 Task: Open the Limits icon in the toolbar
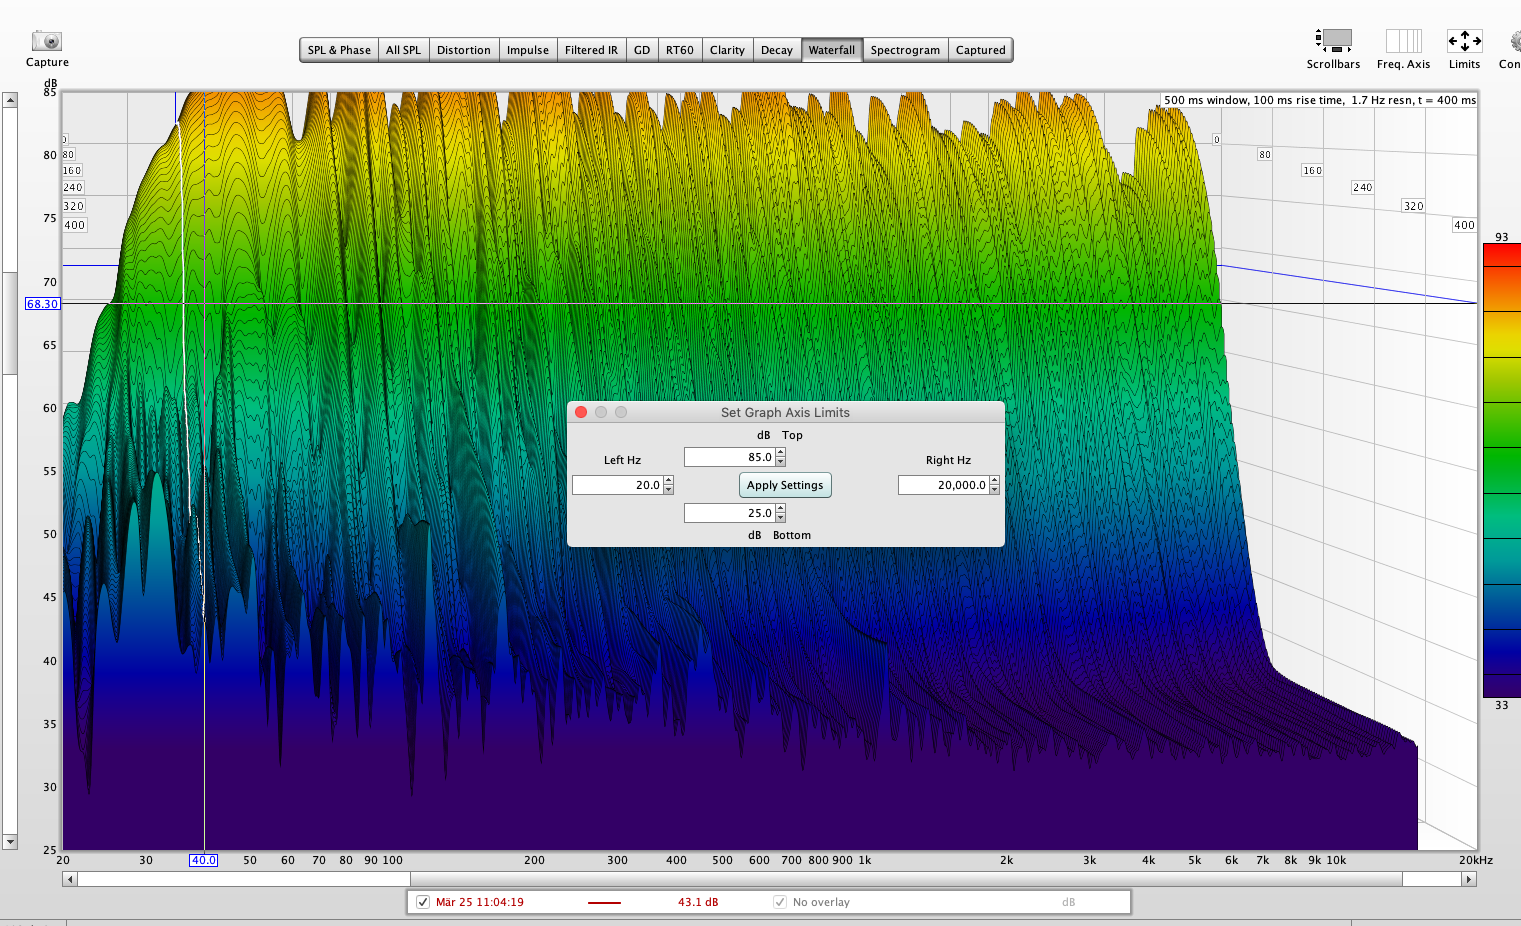pos(1464,41)
